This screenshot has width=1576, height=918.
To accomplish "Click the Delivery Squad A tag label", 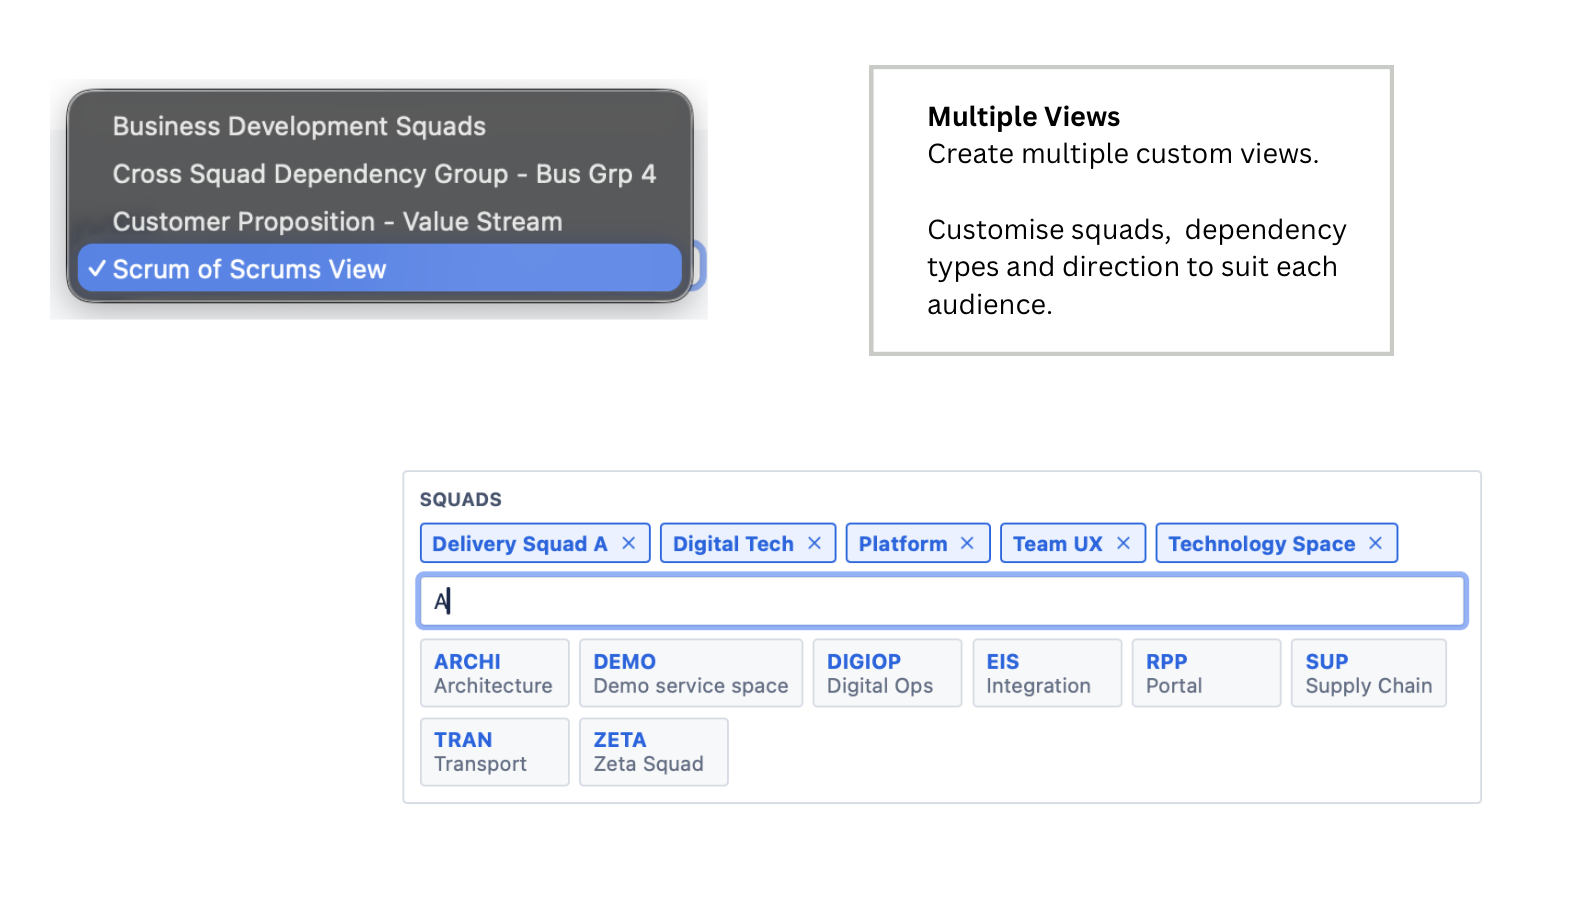I will 519,544.
